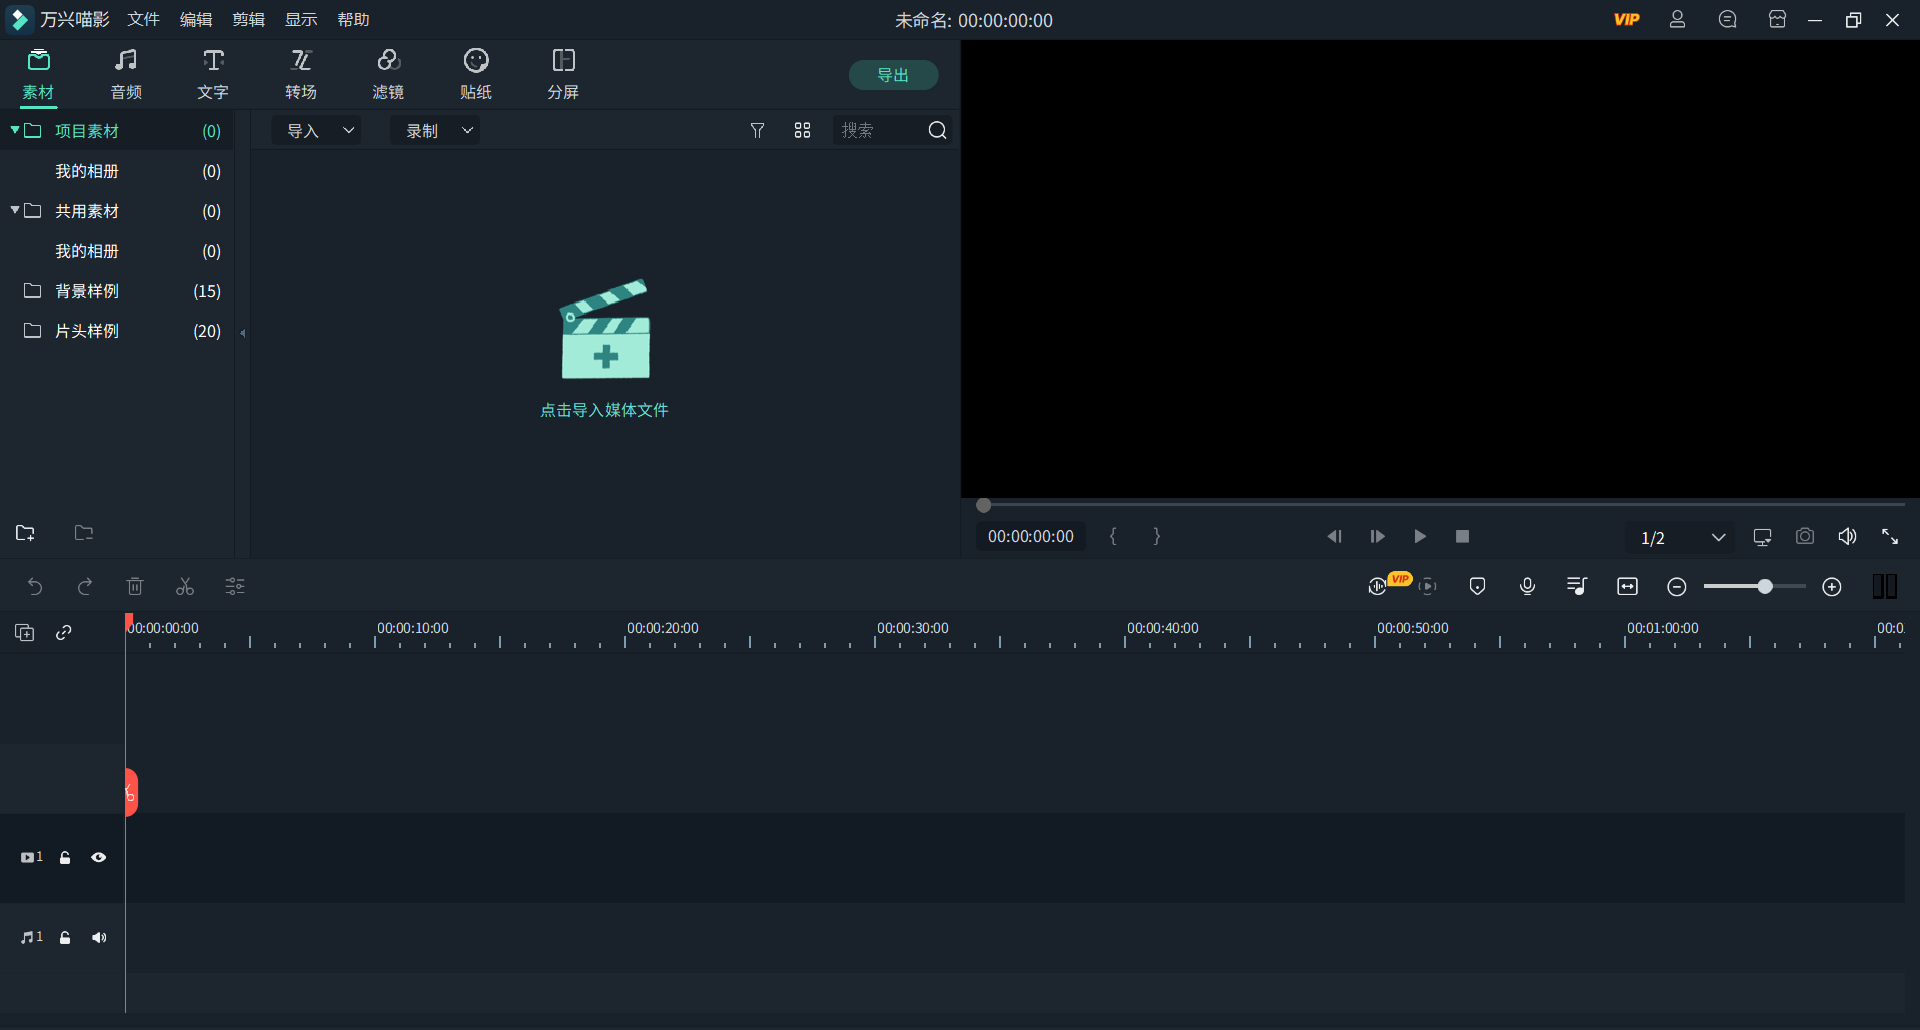Click the filter funnel icon in the media panel
Image resolution: width=1920 pixels, height=1030 pixels.
pyautogui.click(x=757, y=131)
